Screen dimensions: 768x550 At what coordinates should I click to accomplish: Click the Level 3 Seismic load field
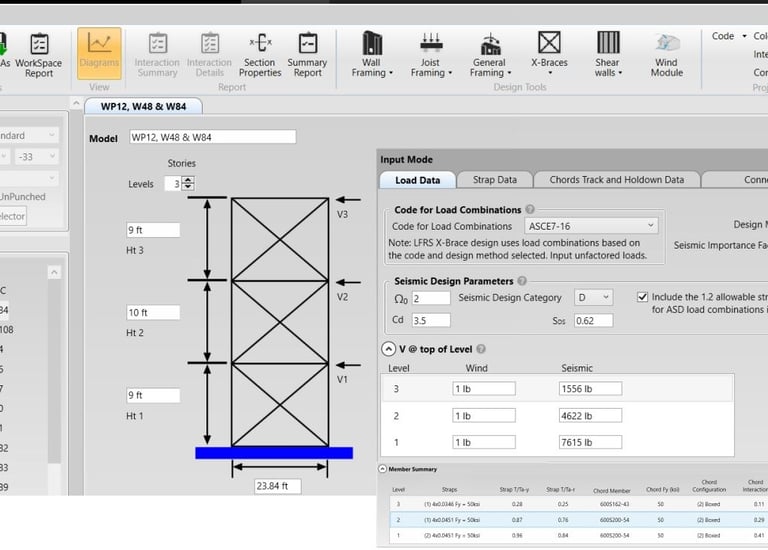tap(590, 389)
